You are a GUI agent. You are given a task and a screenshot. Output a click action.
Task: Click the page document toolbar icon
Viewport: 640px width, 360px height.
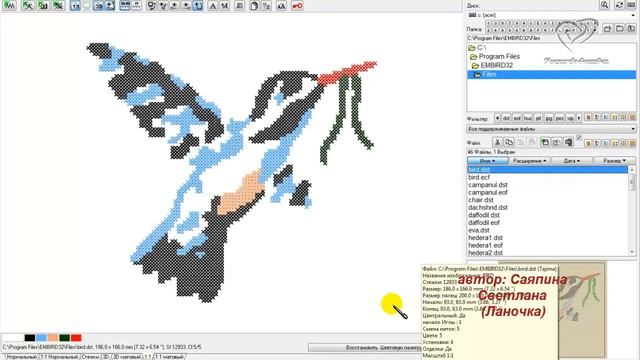(x=254, y=6)
